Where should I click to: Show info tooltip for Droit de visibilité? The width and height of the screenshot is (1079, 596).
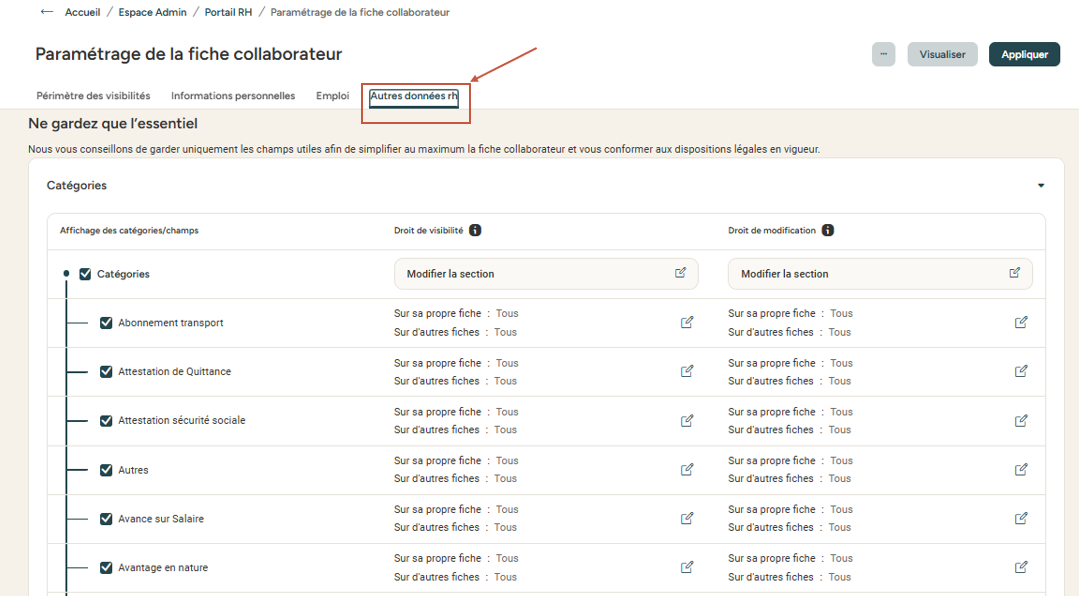[475, 231]
